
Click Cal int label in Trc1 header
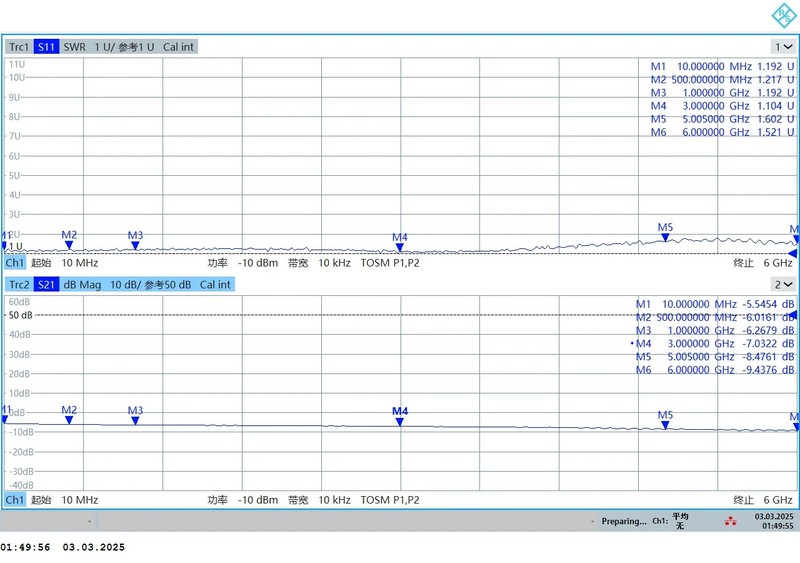tap(179, 47)
